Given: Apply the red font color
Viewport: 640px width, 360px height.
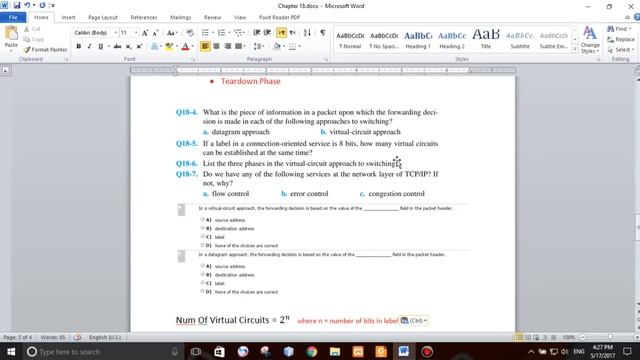Looking at the screenshot, I should (x=185, y=46).
